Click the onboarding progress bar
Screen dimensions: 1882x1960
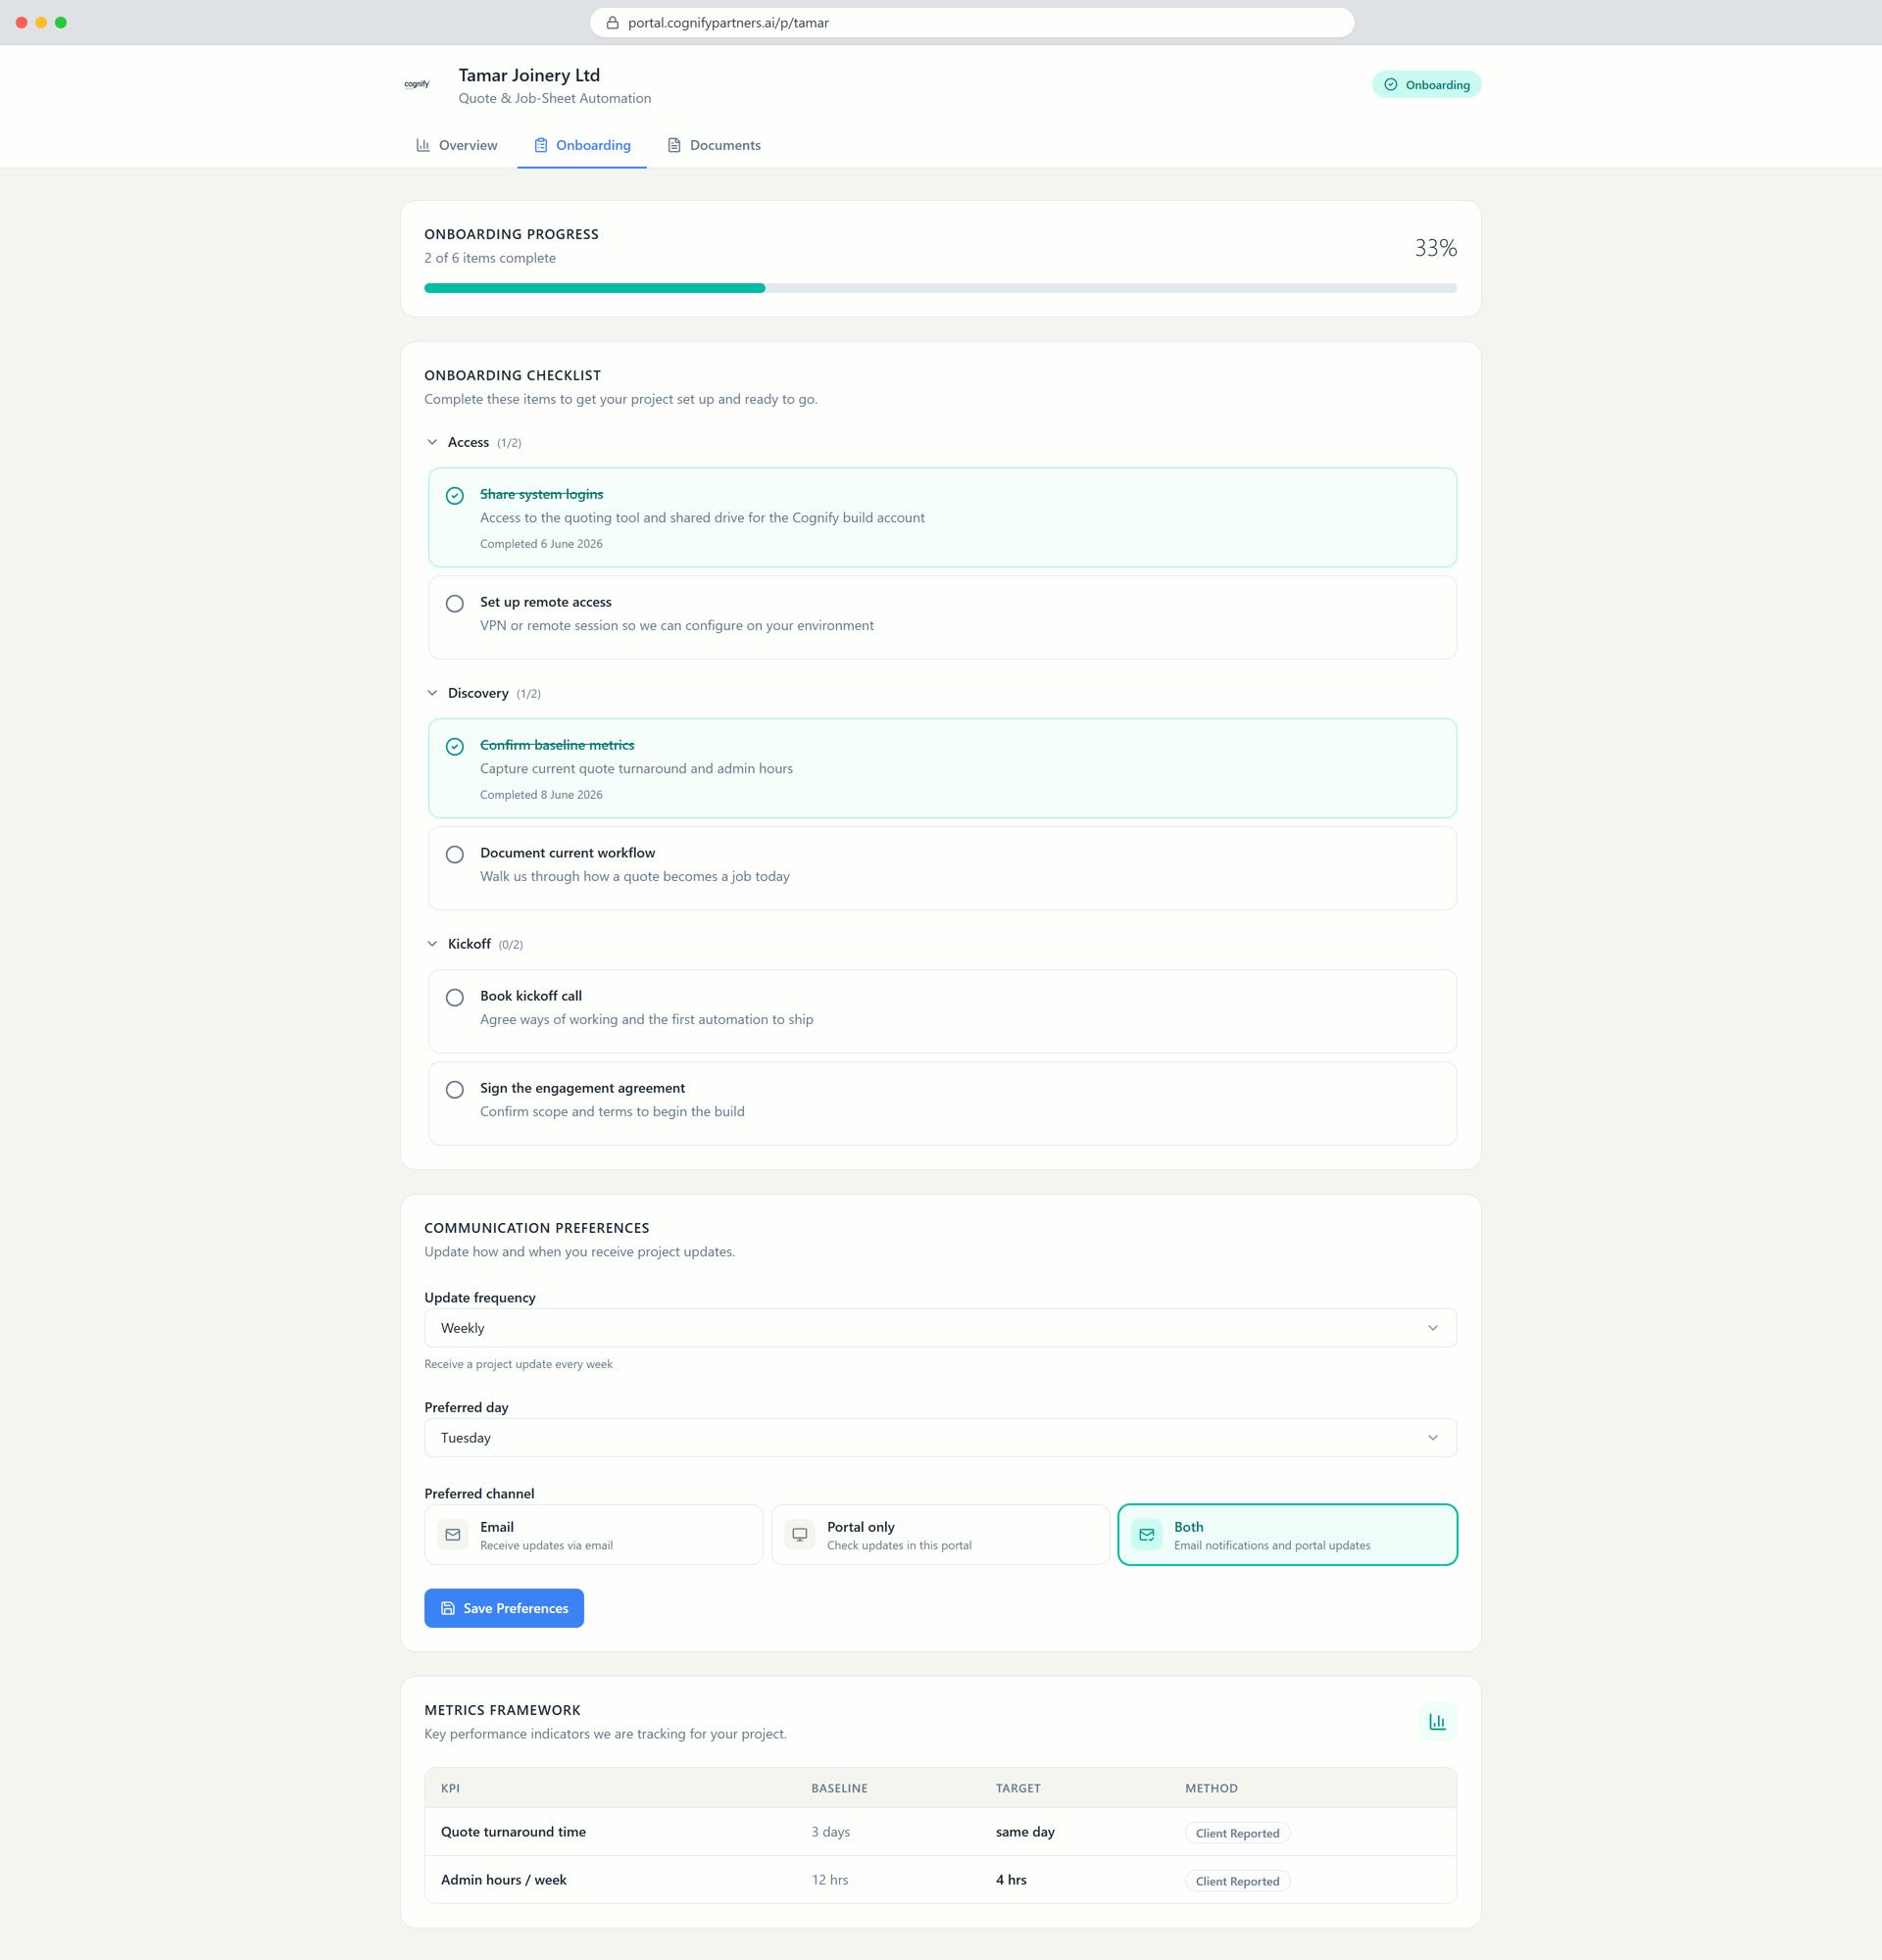coord(941,288)
